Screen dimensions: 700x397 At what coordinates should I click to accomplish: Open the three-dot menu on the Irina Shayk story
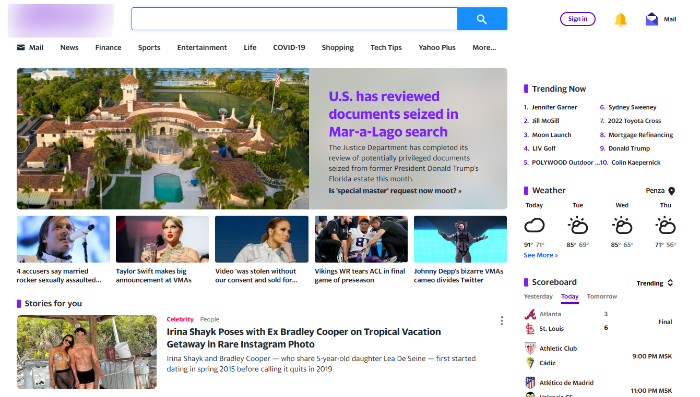(502, 321)
